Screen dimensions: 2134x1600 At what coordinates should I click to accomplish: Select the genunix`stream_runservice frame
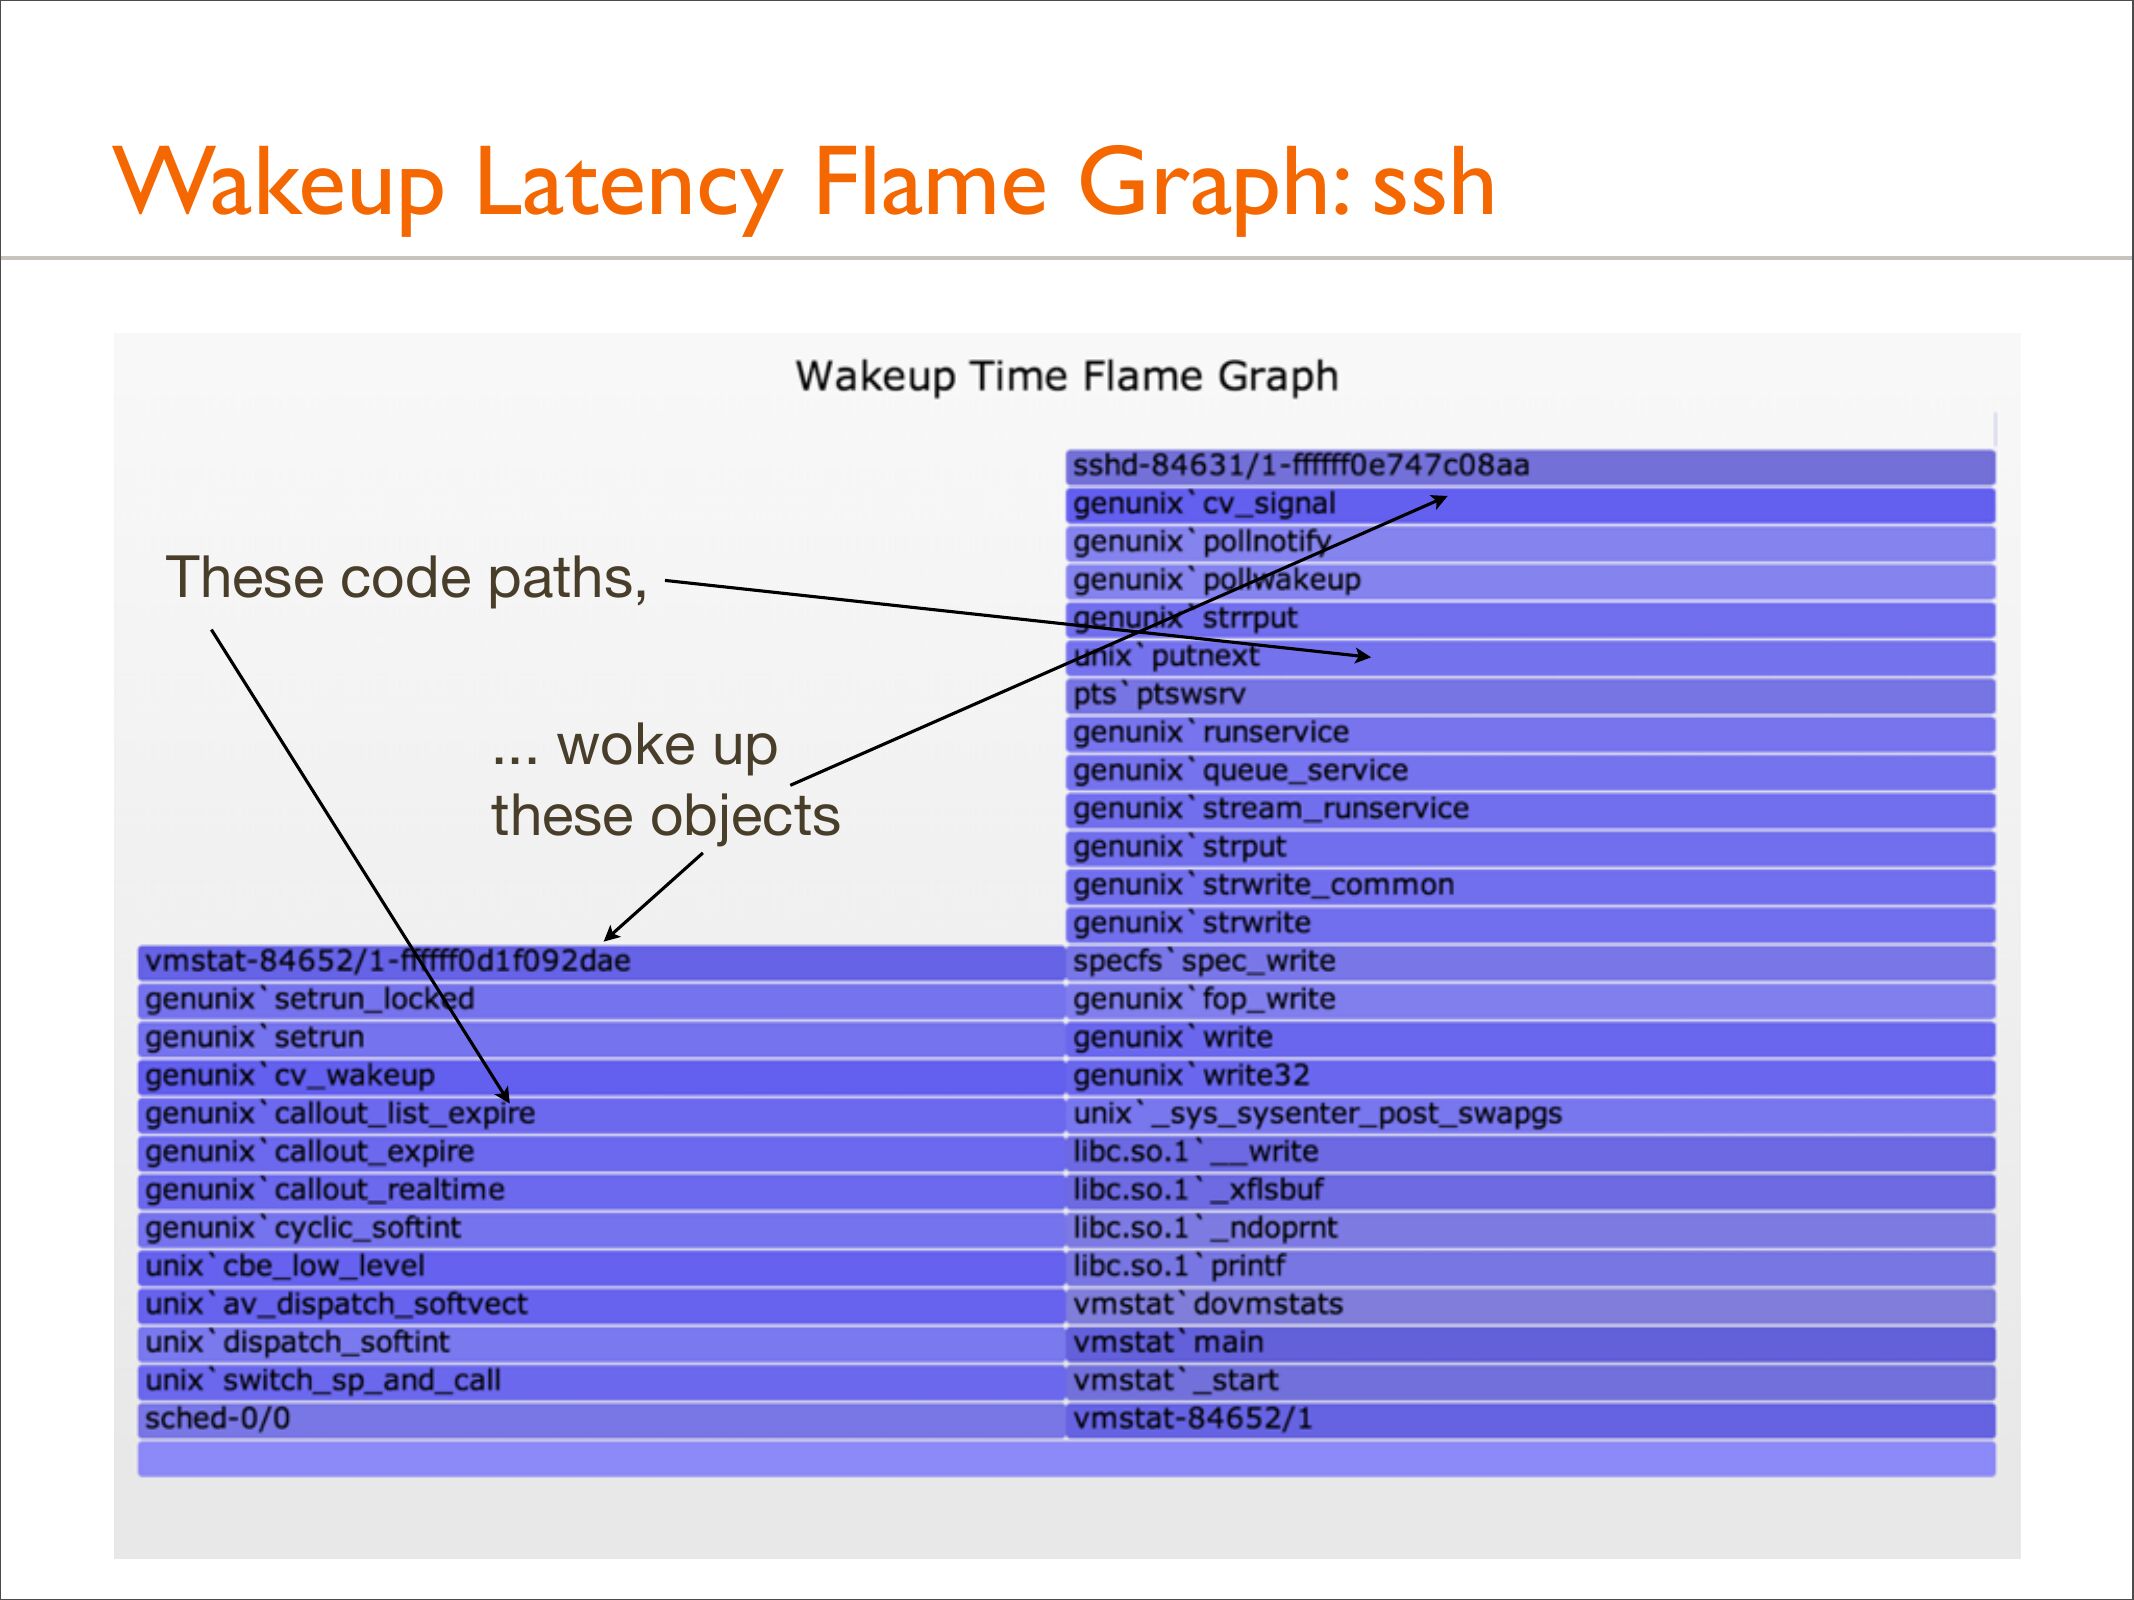click(1530, 809)
